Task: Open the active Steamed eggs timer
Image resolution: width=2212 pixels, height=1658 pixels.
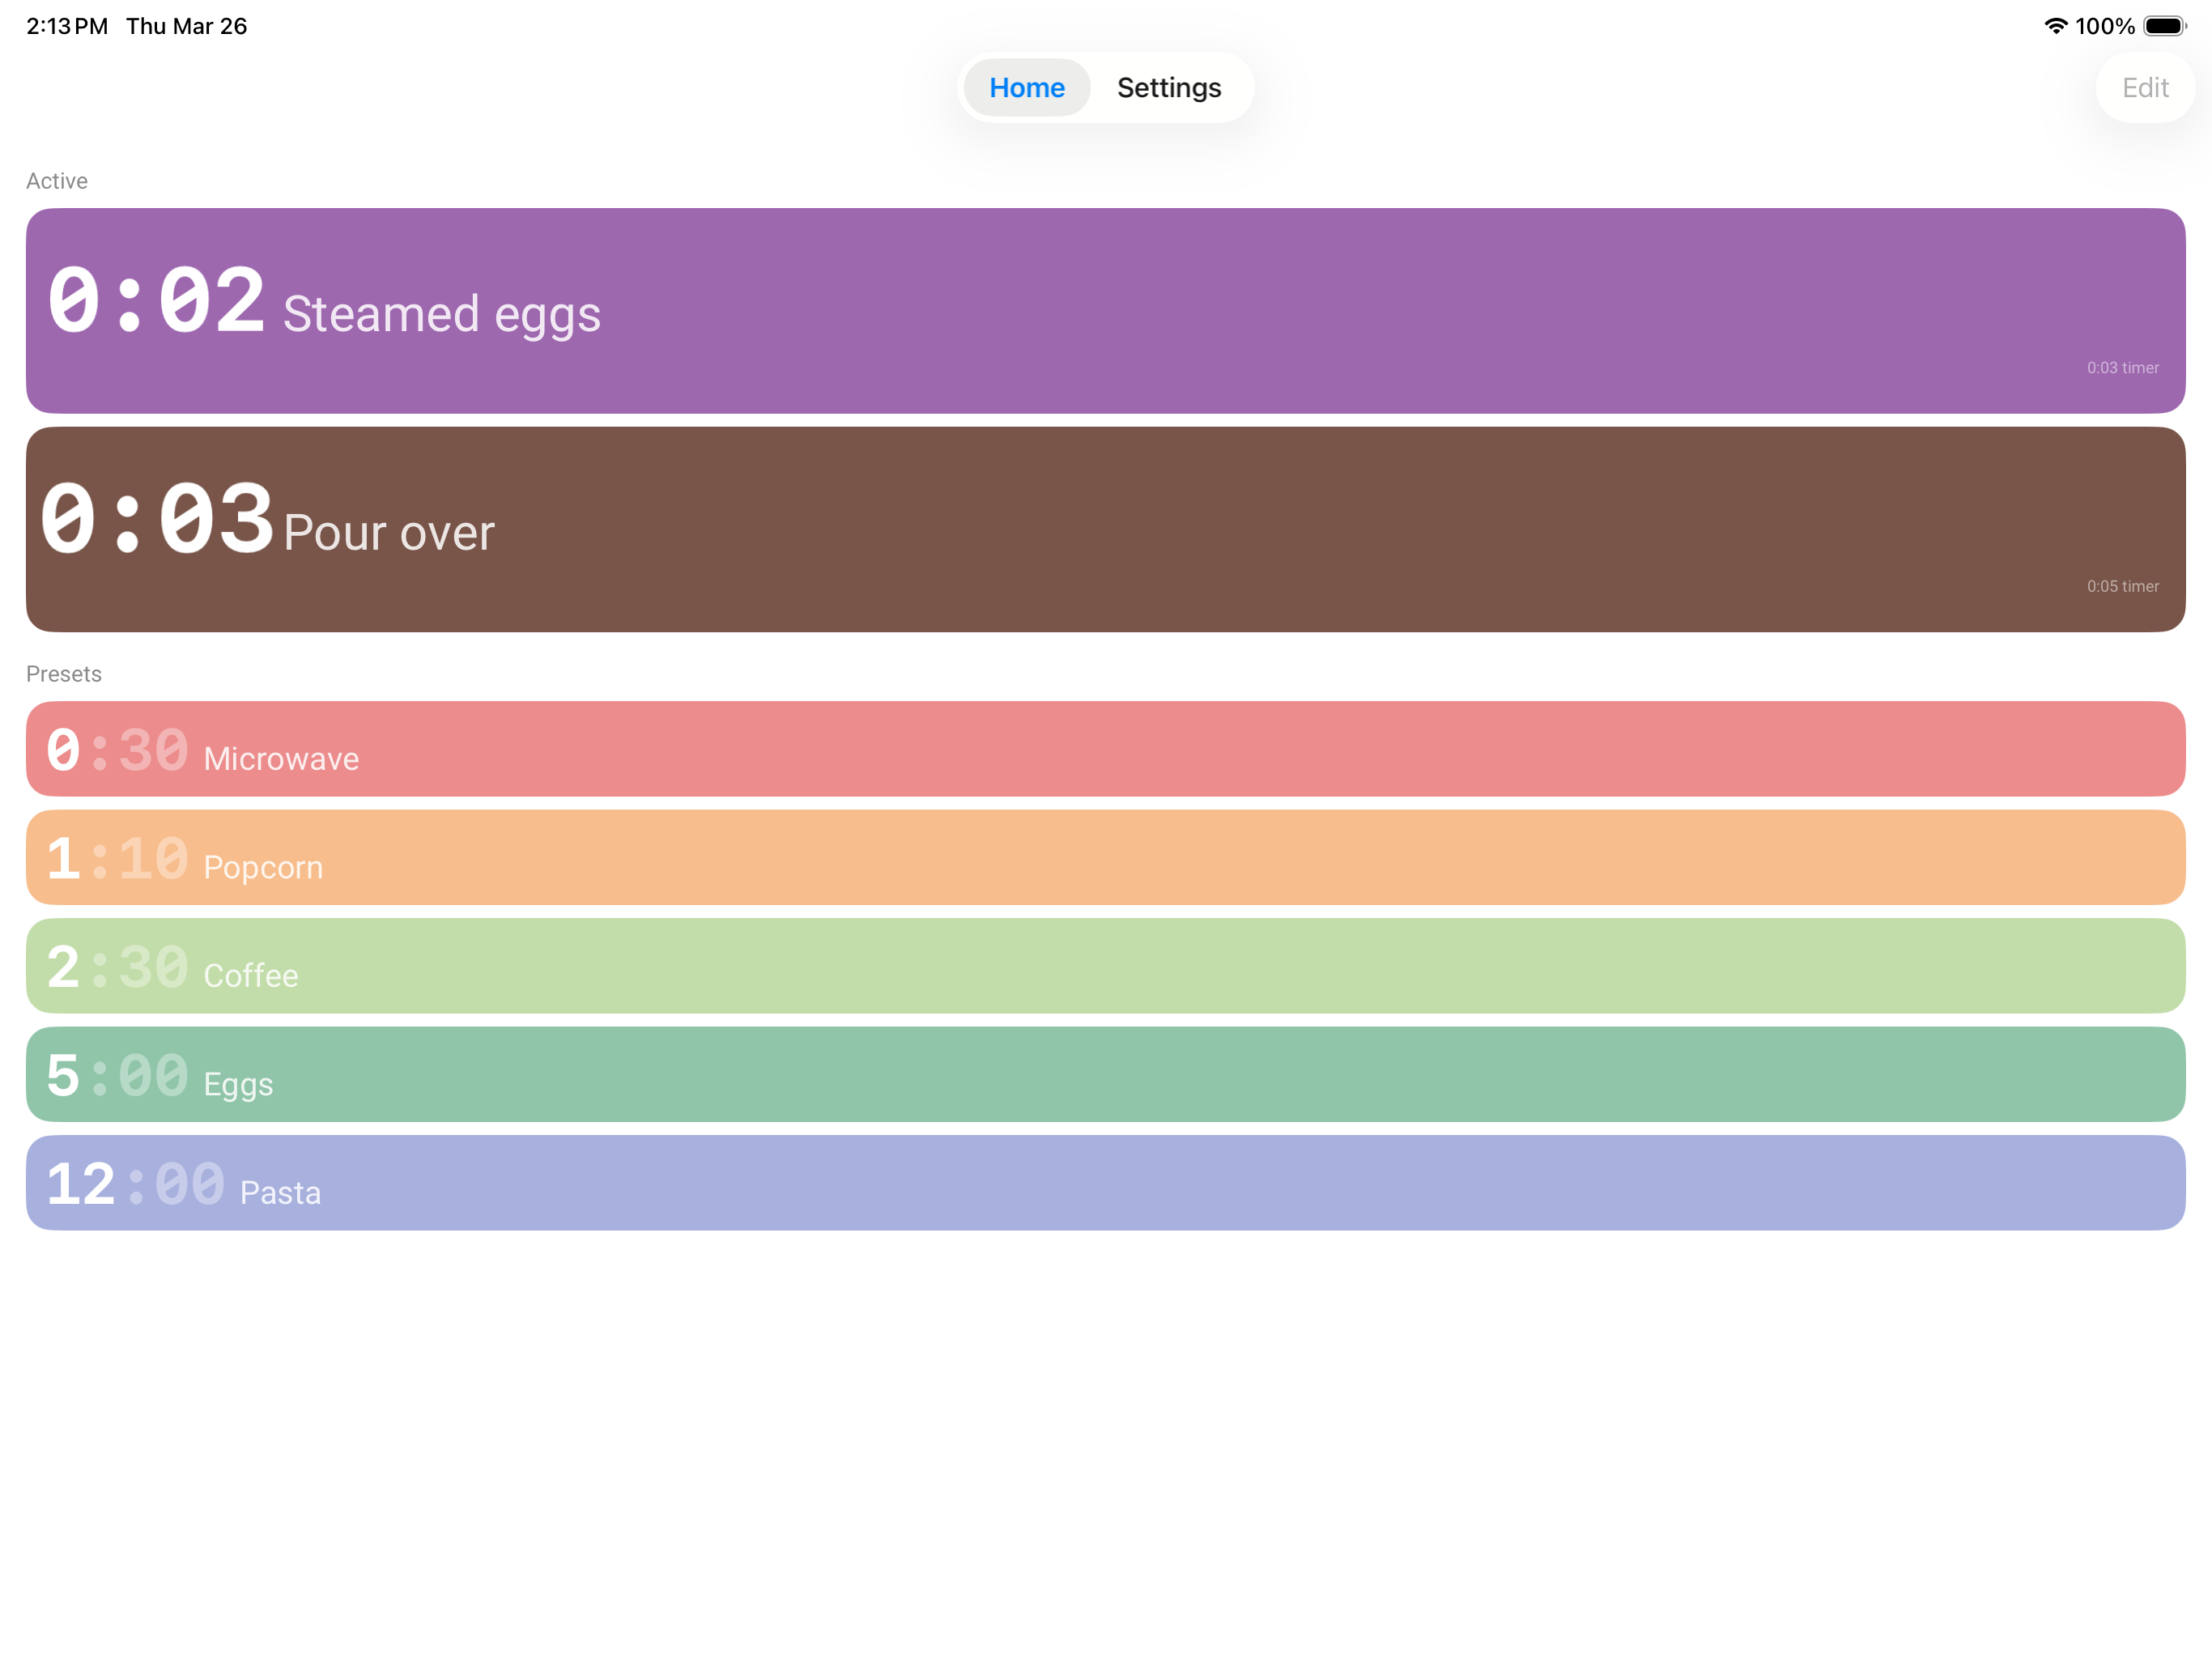Action: pyautogui.click(x=1105, y=311)
